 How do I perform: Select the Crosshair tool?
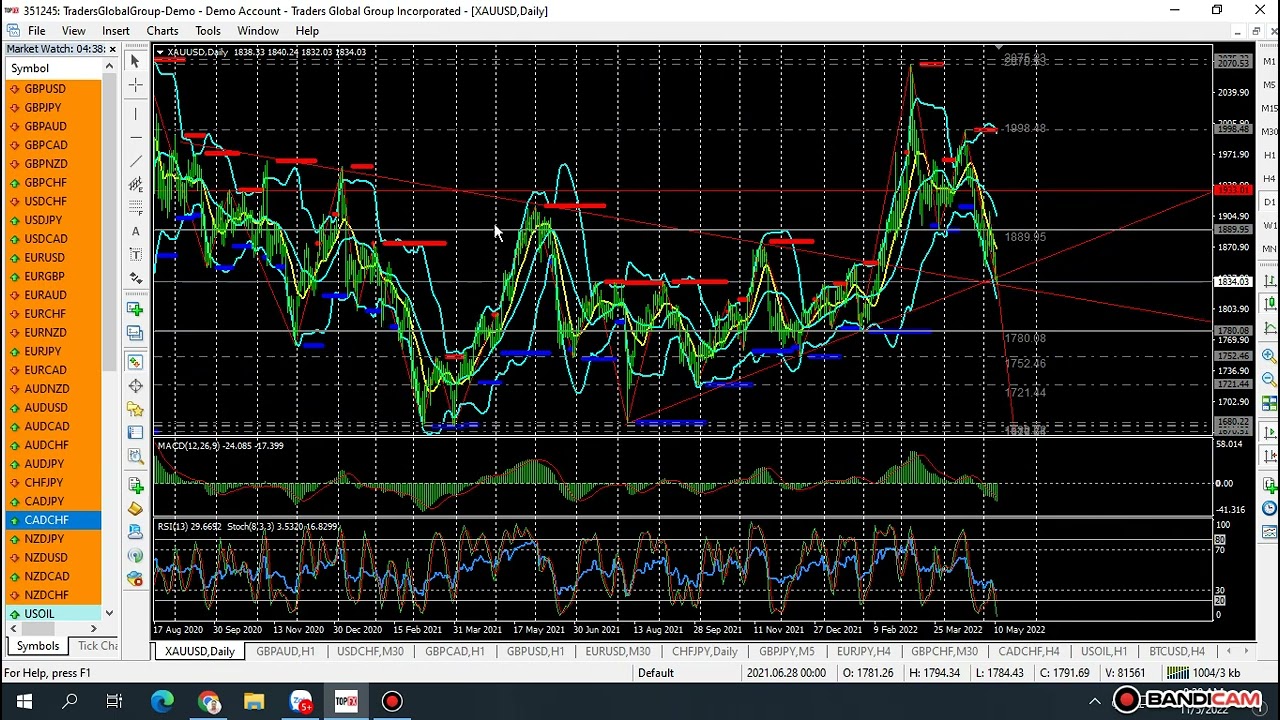pyautogui.click(x=135, y=86)
